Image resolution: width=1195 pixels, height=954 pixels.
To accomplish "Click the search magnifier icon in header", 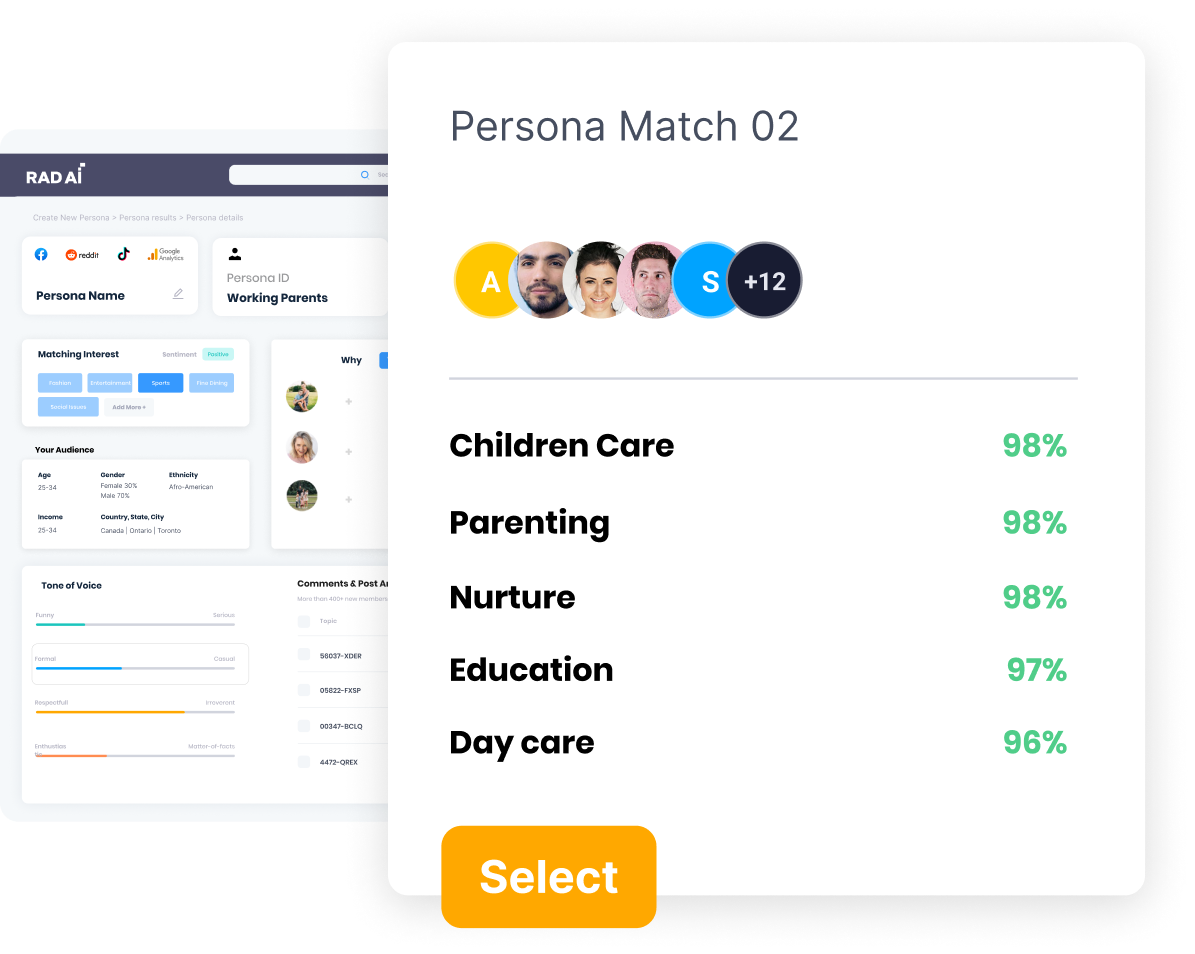I will 364,174.
